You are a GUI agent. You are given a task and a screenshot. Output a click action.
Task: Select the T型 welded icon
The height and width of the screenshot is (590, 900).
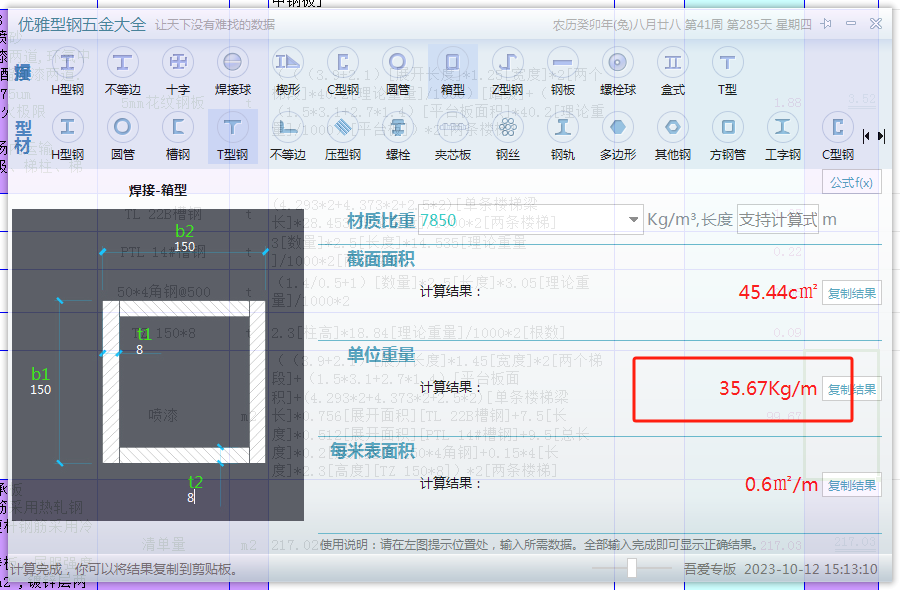(727, 72)
